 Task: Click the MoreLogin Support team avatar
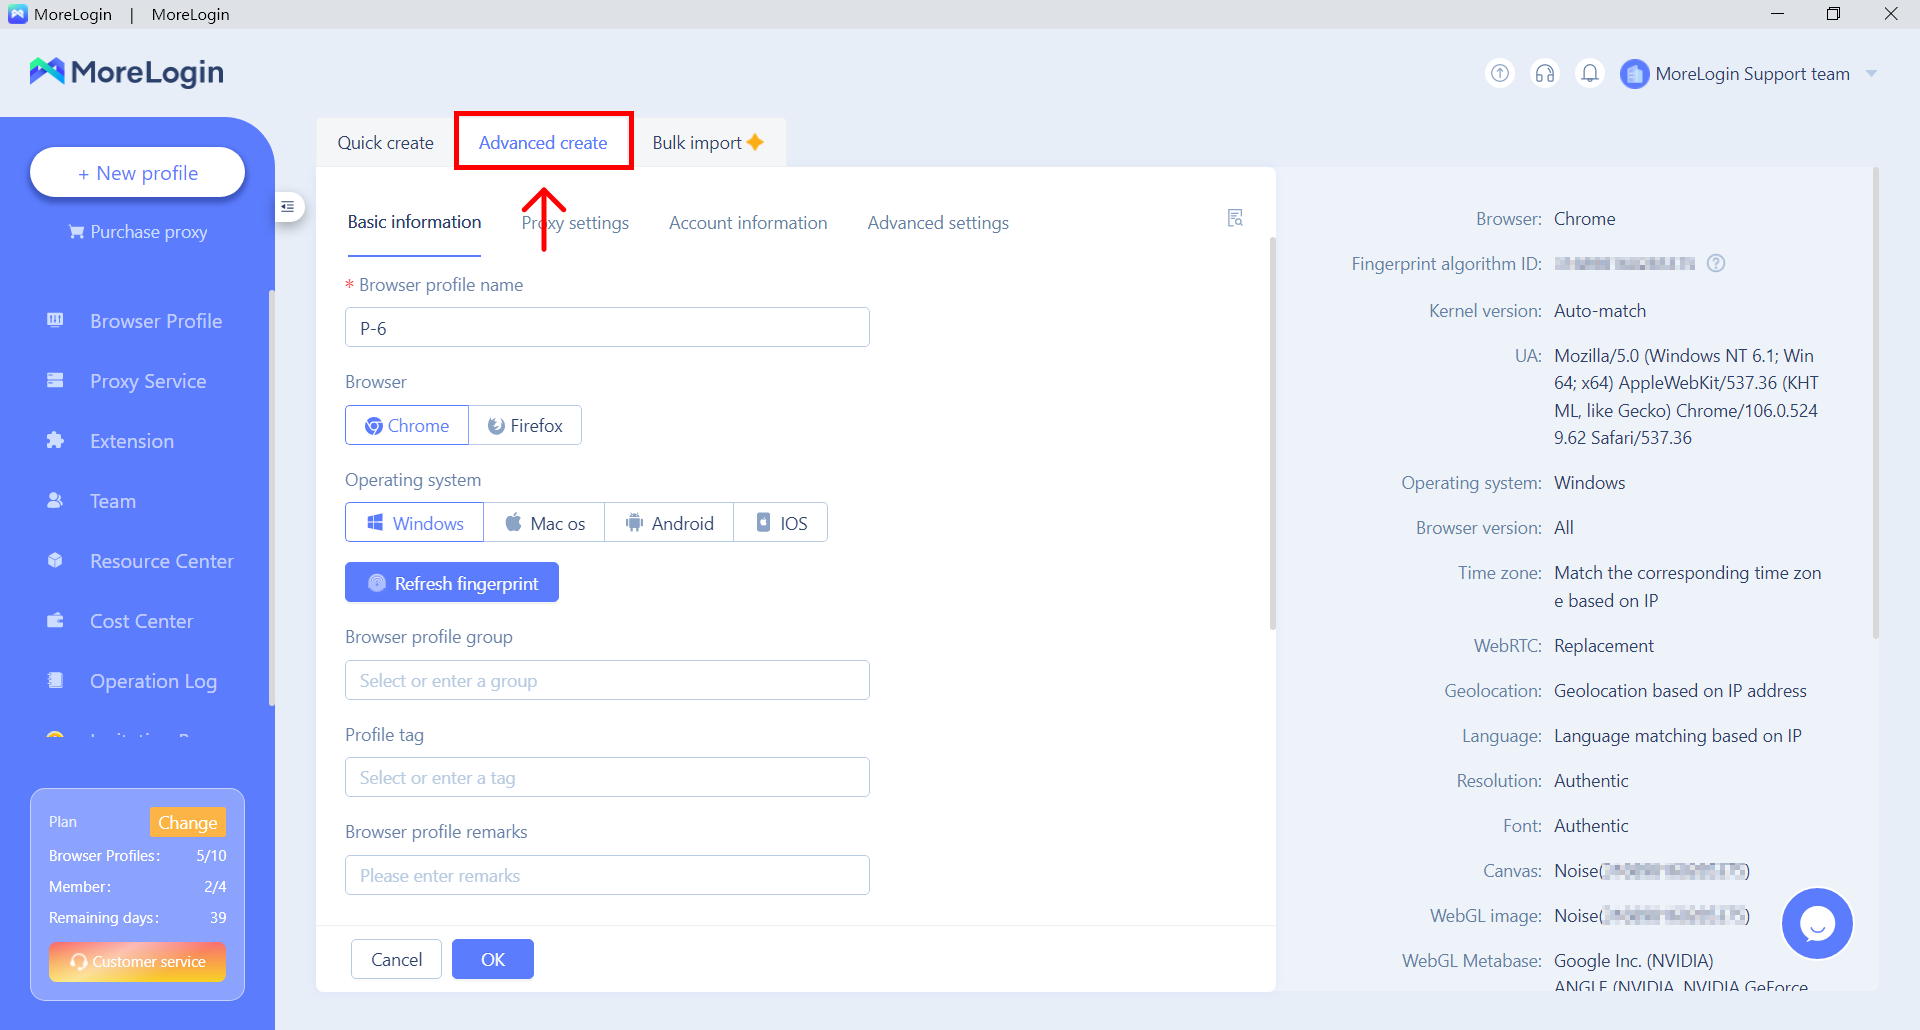pos(1634,74)
